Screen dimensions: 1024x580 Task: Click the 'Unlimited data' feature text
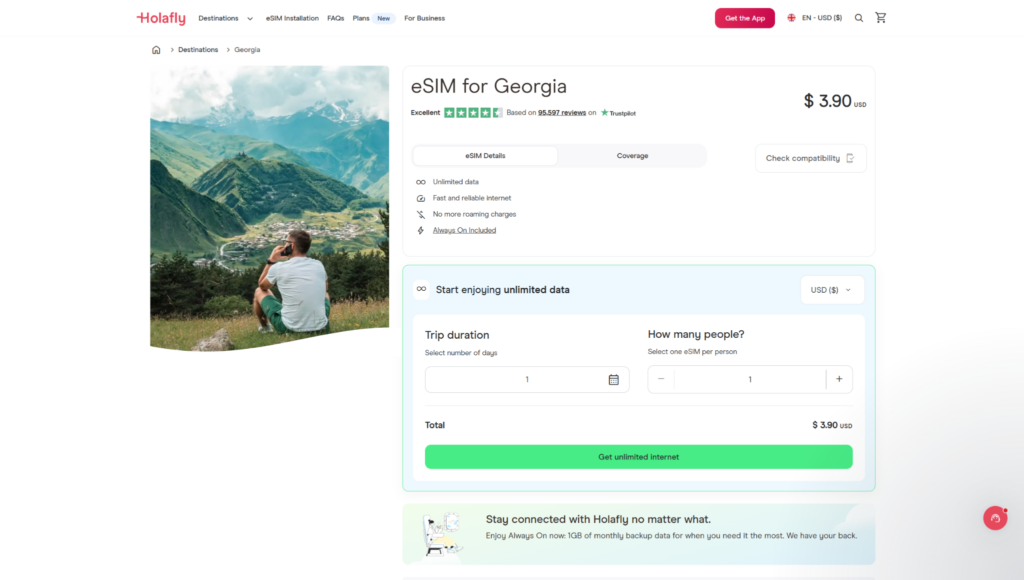click(x=455, y=182)
